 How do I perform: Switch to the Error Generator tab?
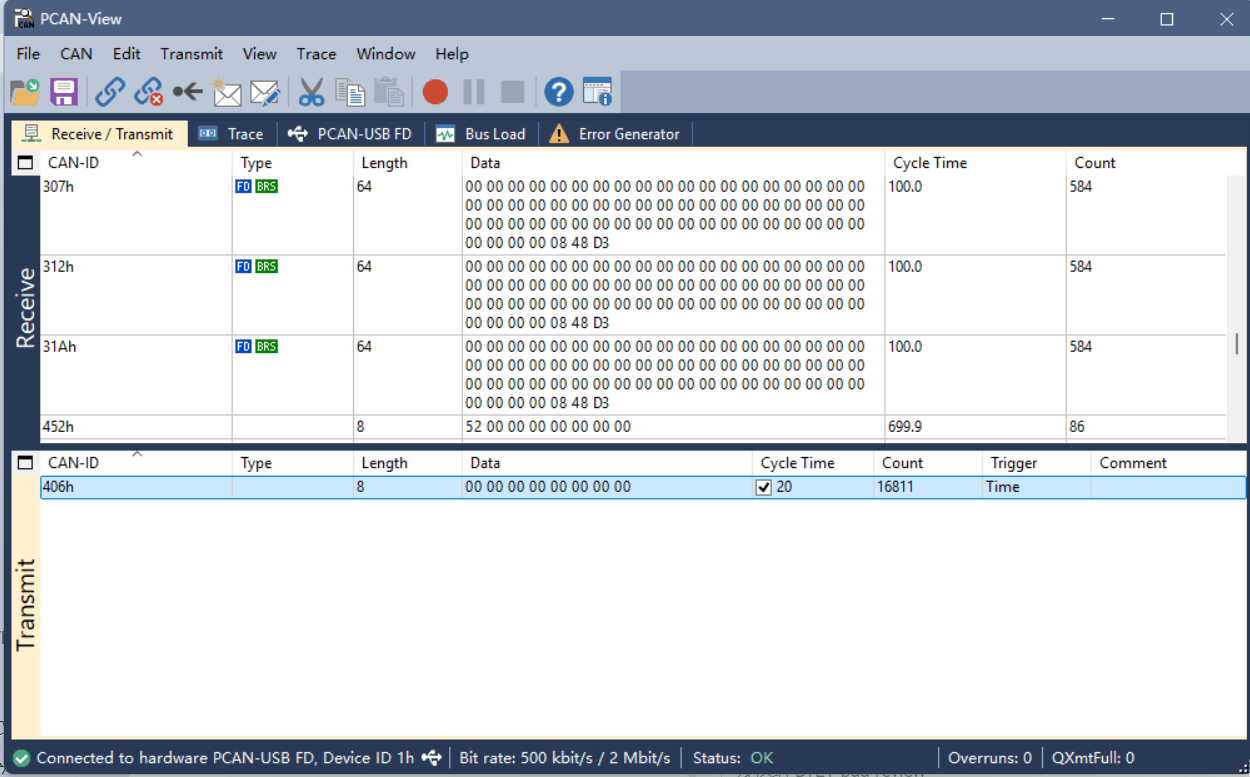(615, 134)
